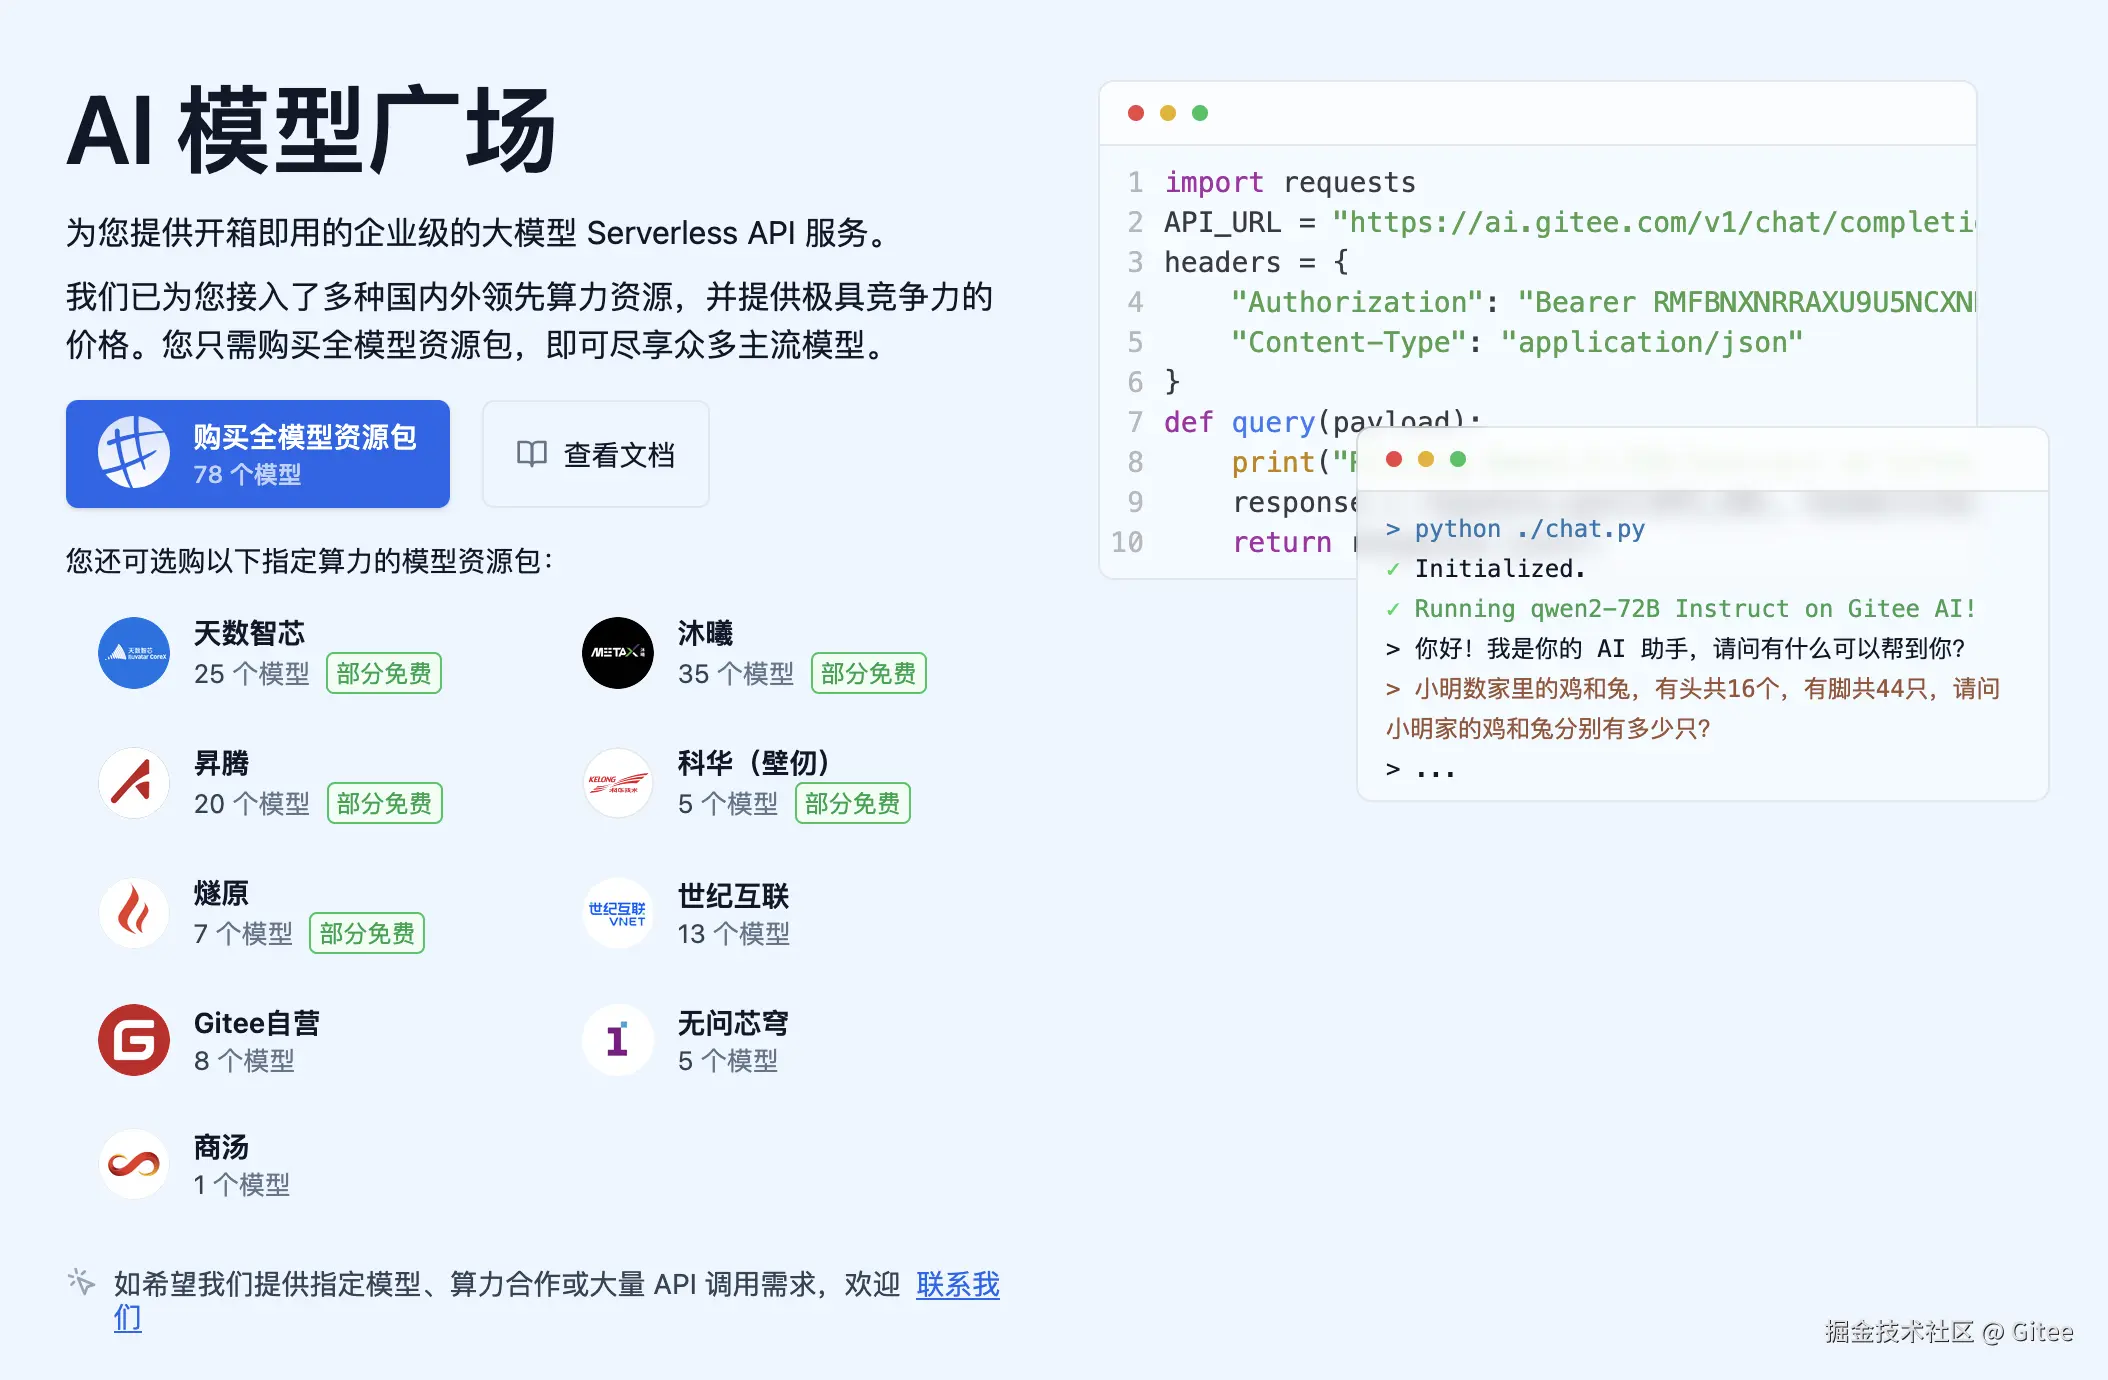Click the python ./chat.py terminal command
Viewport: 2108px width, 1380px height.
click(x=1528, y=529)
